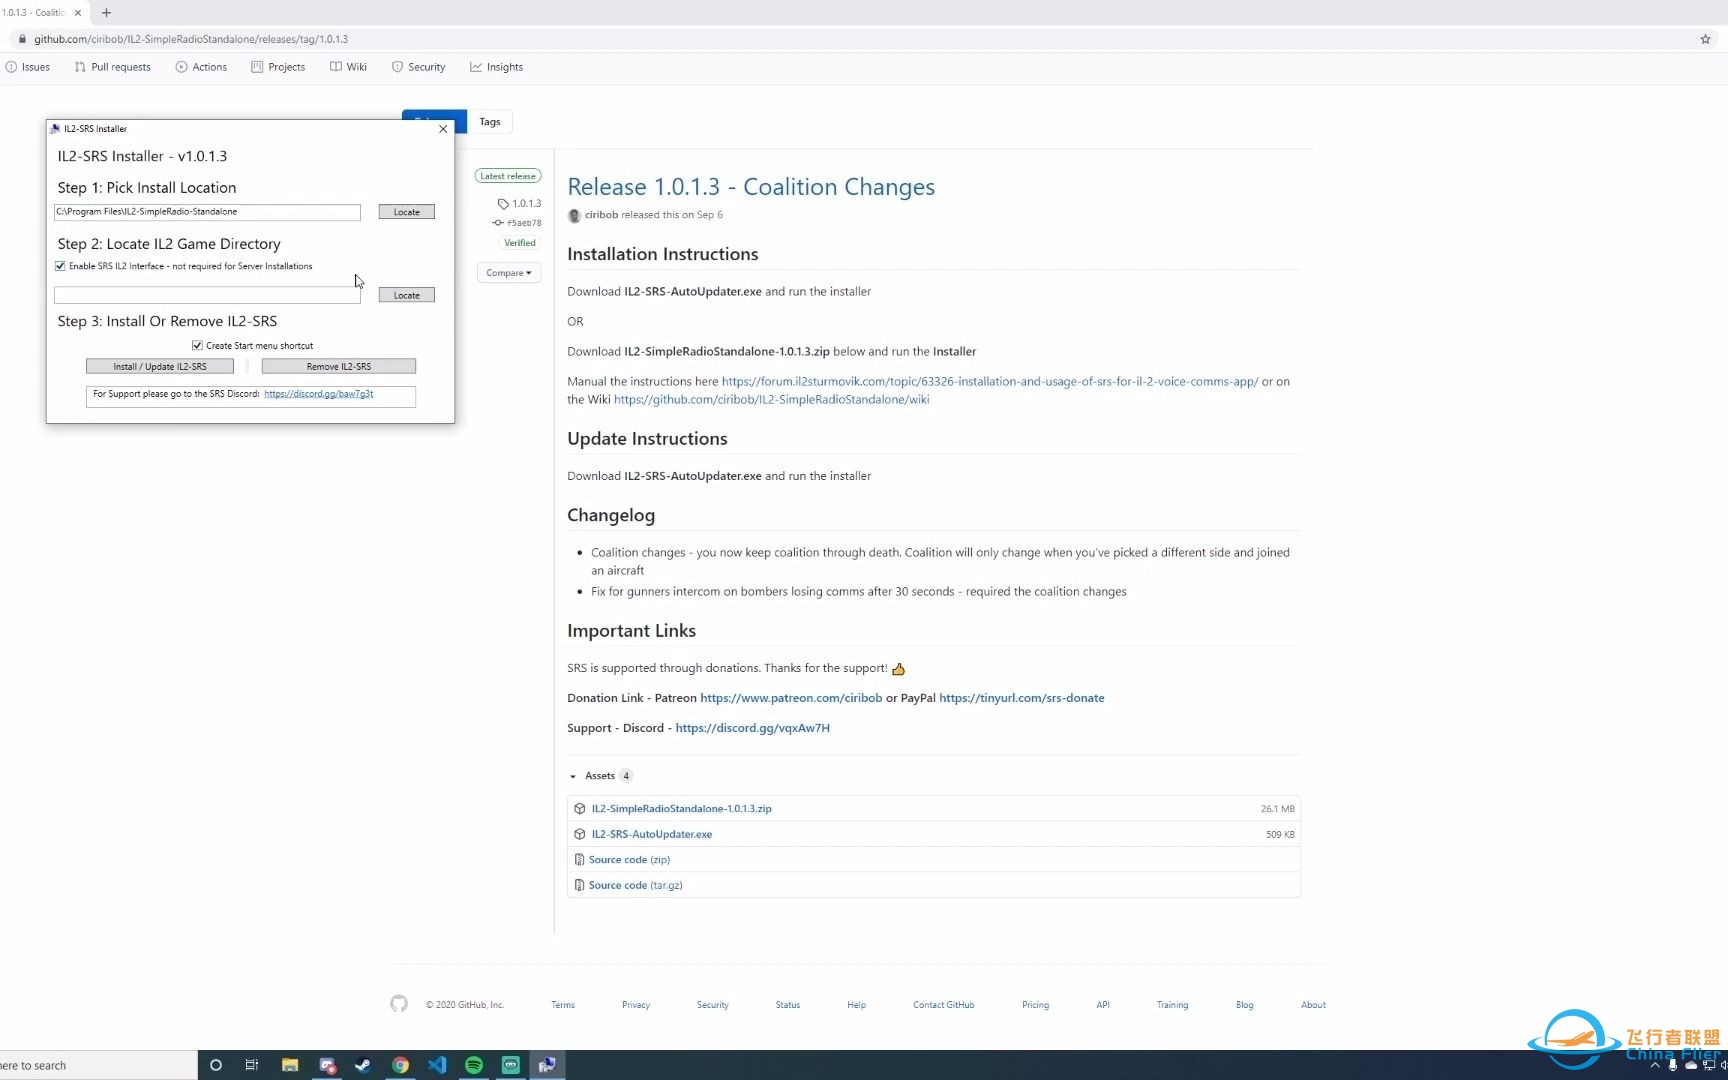Select the IL2-SRS Installer taskbar icon
The height and width of the screenshot is (1080, 1728).
click(547, 1065)
